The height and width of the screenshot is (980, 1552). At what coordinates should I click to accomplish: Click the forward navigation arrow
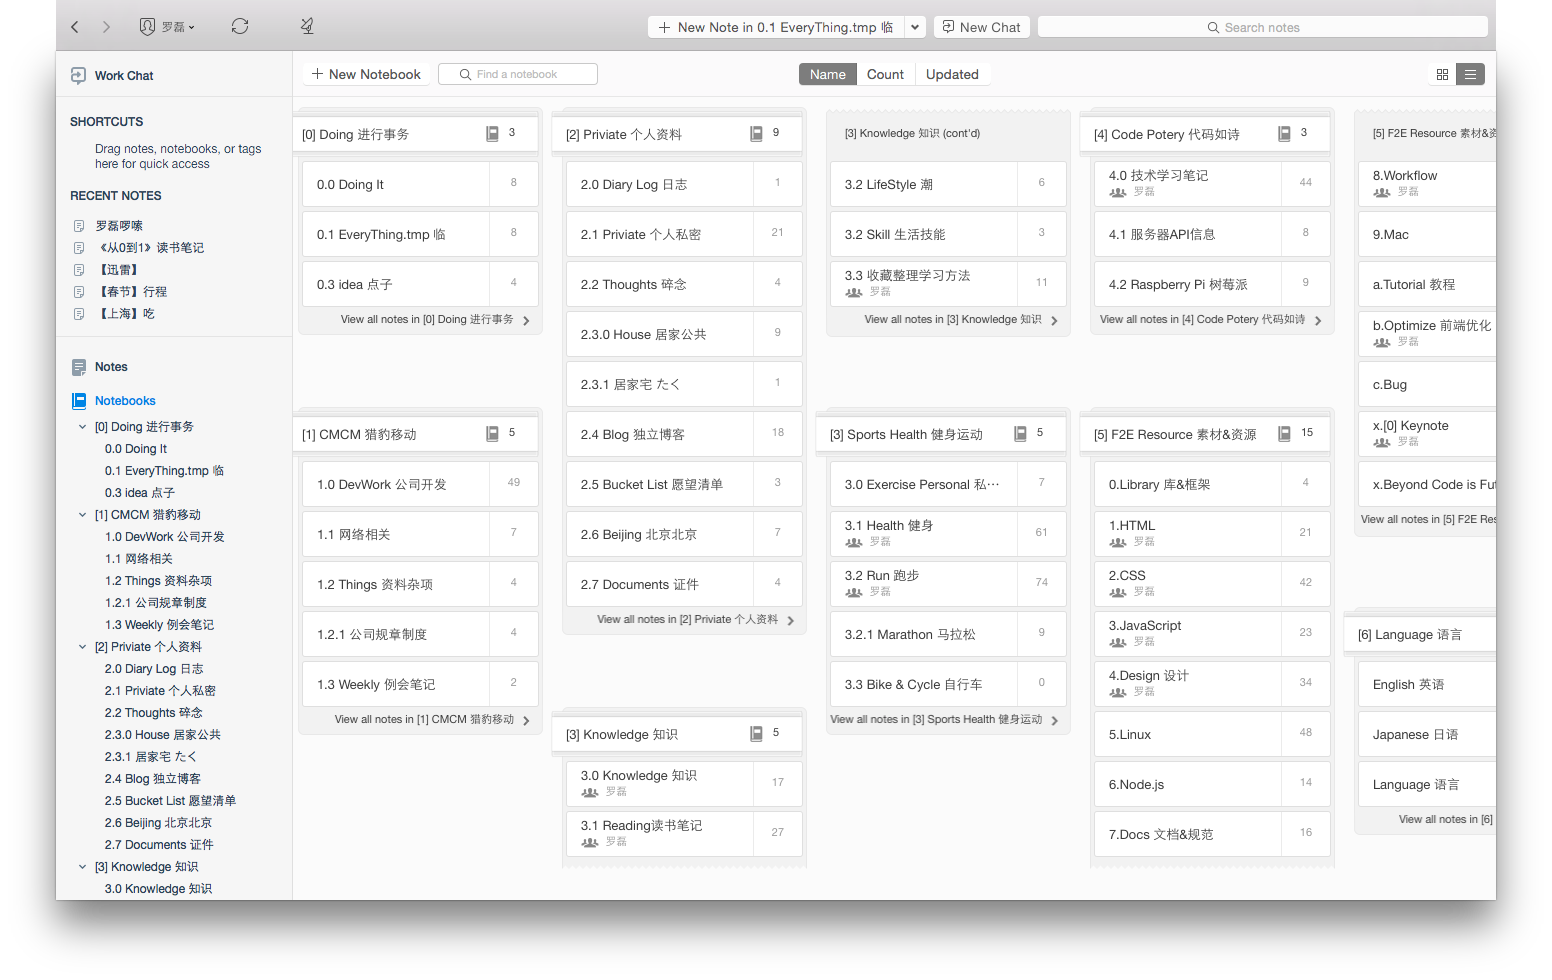click(x=106, y=27)
